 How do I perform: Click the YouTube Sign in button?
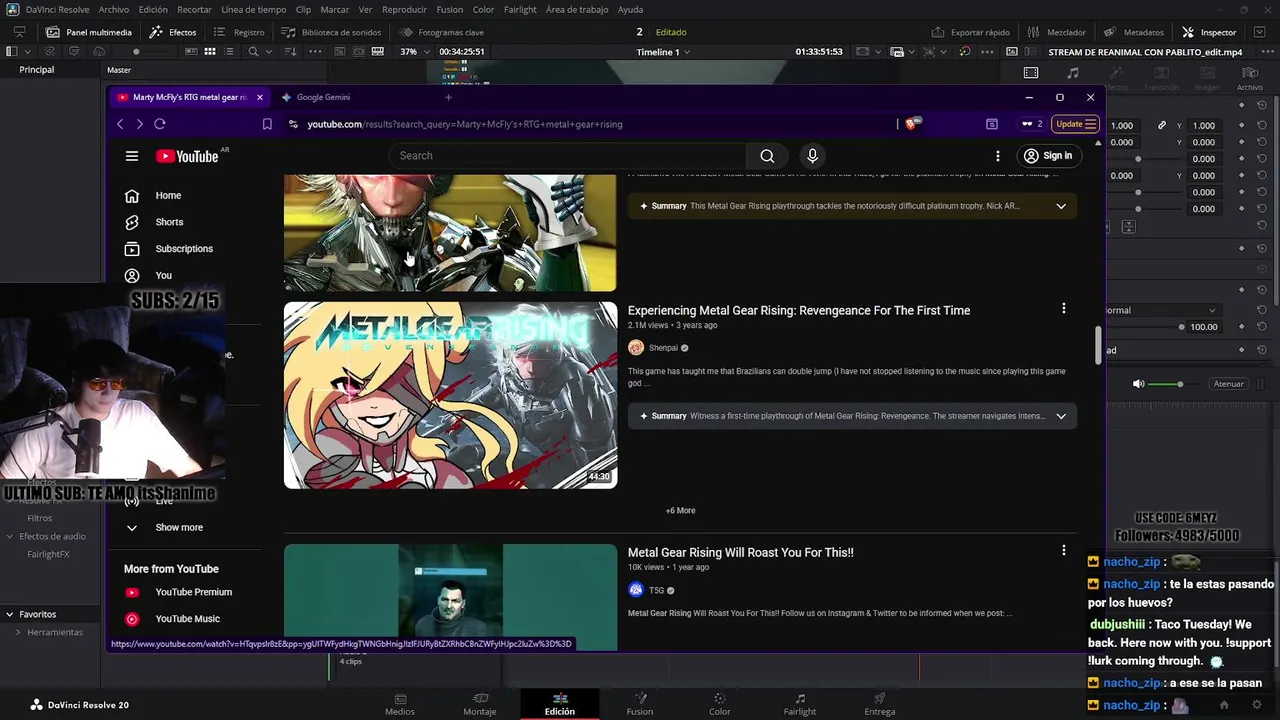point(1047,156)
